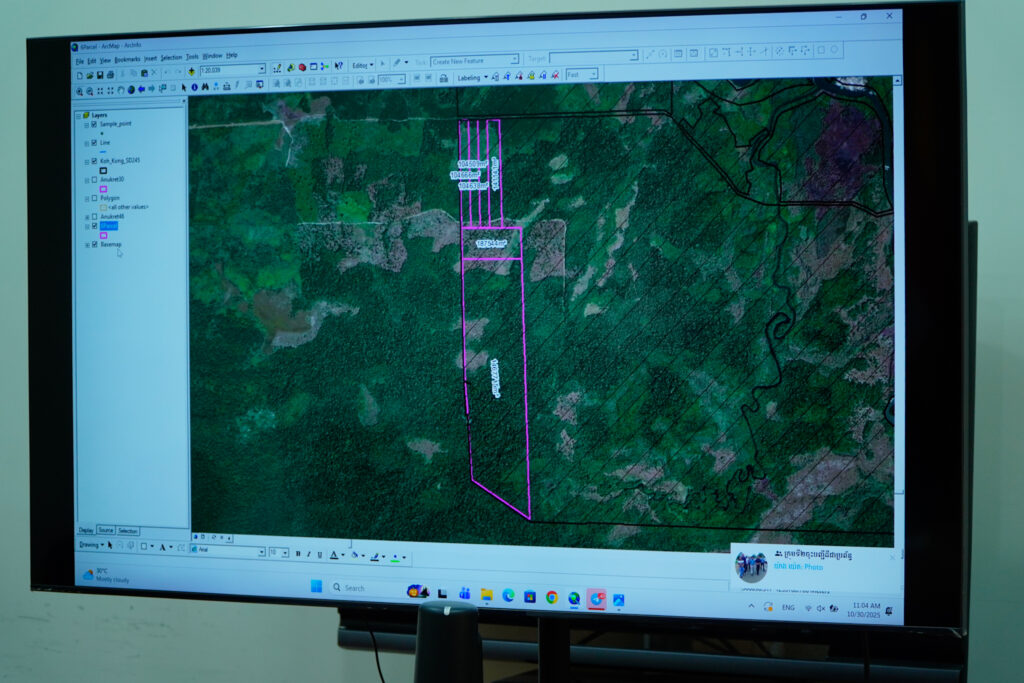The width and height of the screenshot is (1024, 683).
Task: Enable the Anukret30 layer checkbox
Action: click(x=94, y=180)
